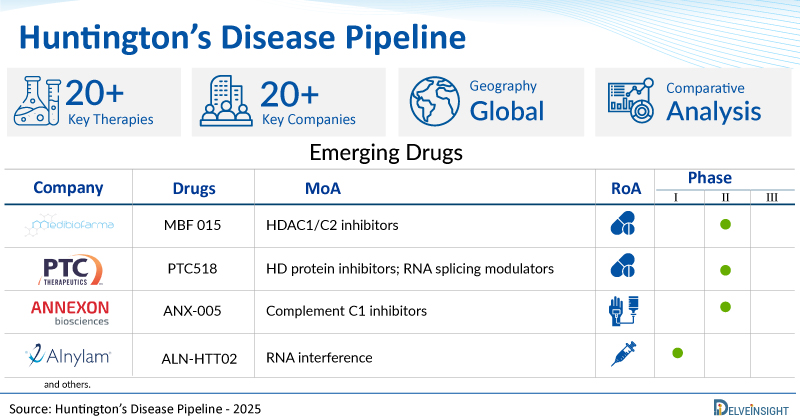Click the Drugs column header
Image resolution: width=800 pixels, height=420 pixels.
194,189
